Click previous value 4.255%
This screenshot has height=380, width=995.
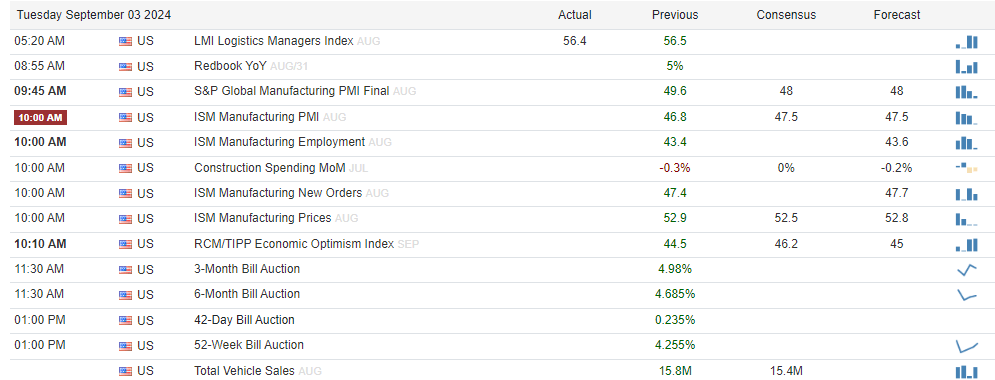coord(675,345)
